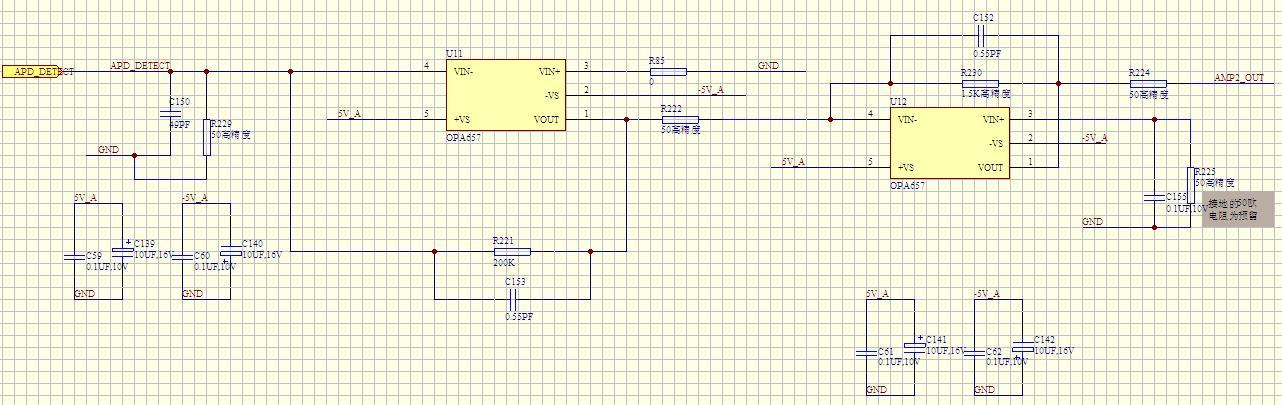Select polarized capacitor C139 symbol
Screen dimensions: 1282x405
pos(122,250)
